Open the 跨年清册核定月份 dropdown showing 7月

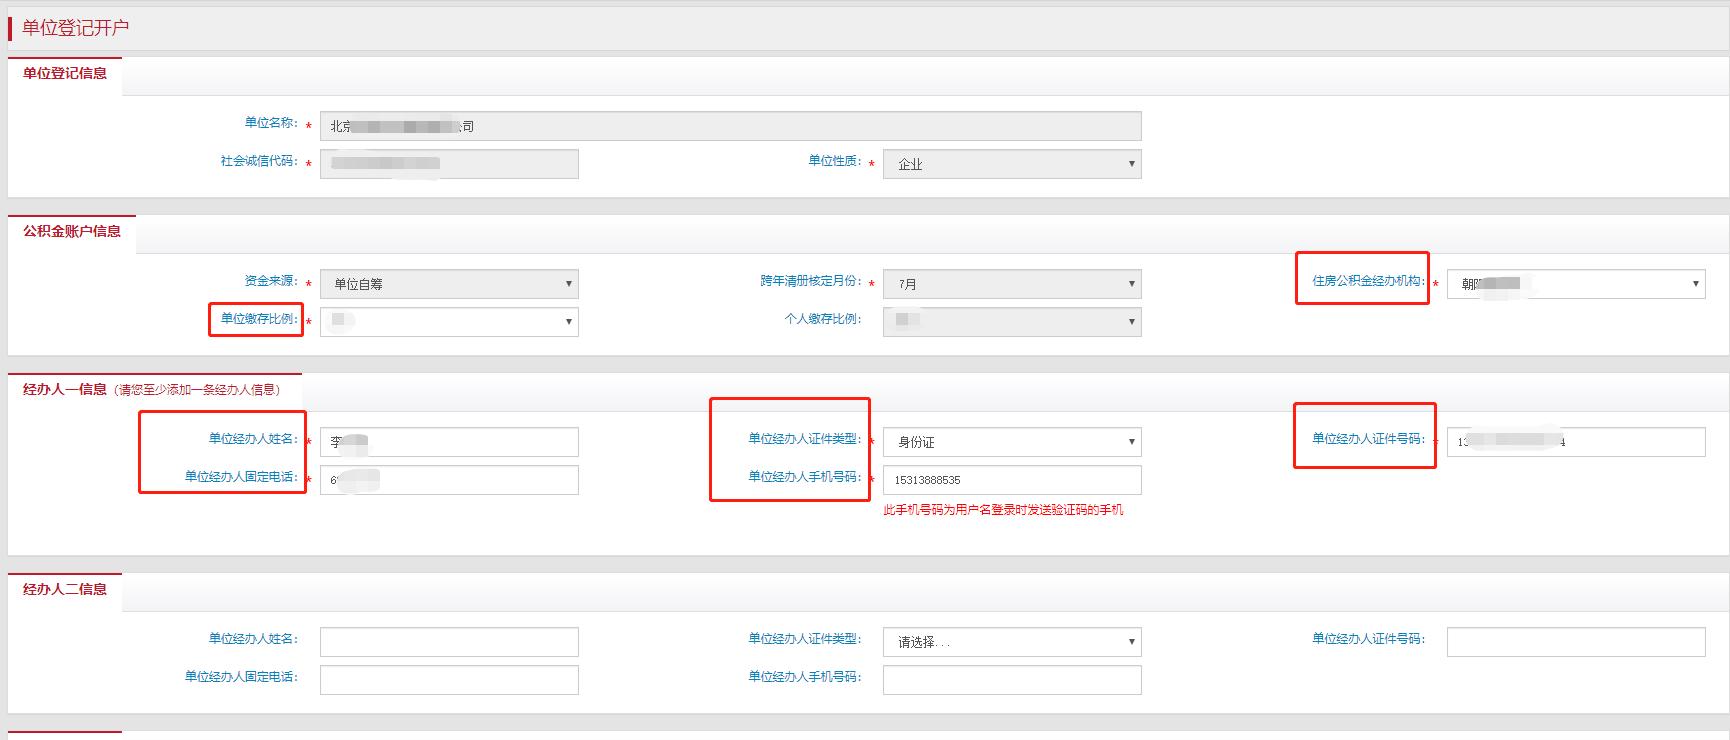1011,284
